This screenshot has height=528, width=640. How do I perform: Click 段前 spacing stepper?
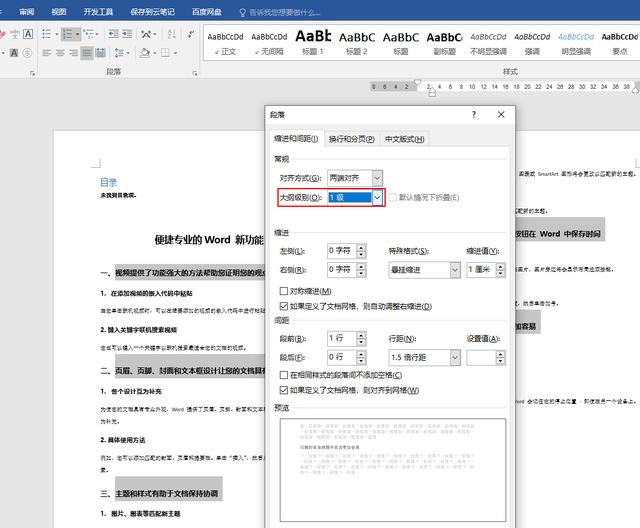click(x=361, y=338)
